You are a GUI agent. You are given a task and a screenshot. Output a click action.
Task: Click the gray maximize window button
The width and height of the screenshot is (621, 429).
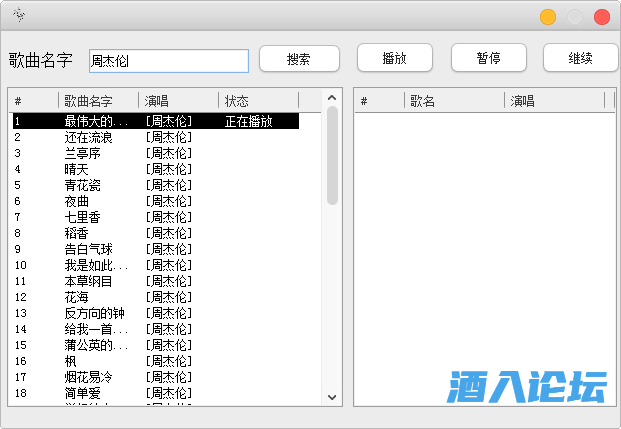tap(575, 16)
